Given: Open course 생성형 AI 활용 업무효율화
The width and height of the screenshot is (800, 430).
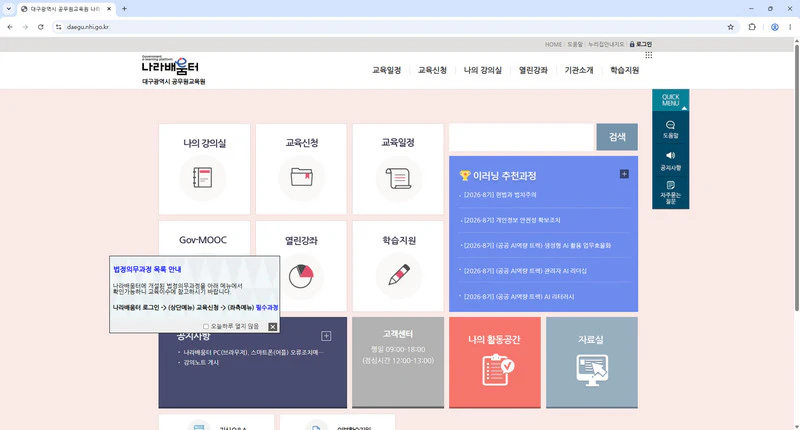Looking at the screenshot, I should pyautogui.click(x=537, y=246).
